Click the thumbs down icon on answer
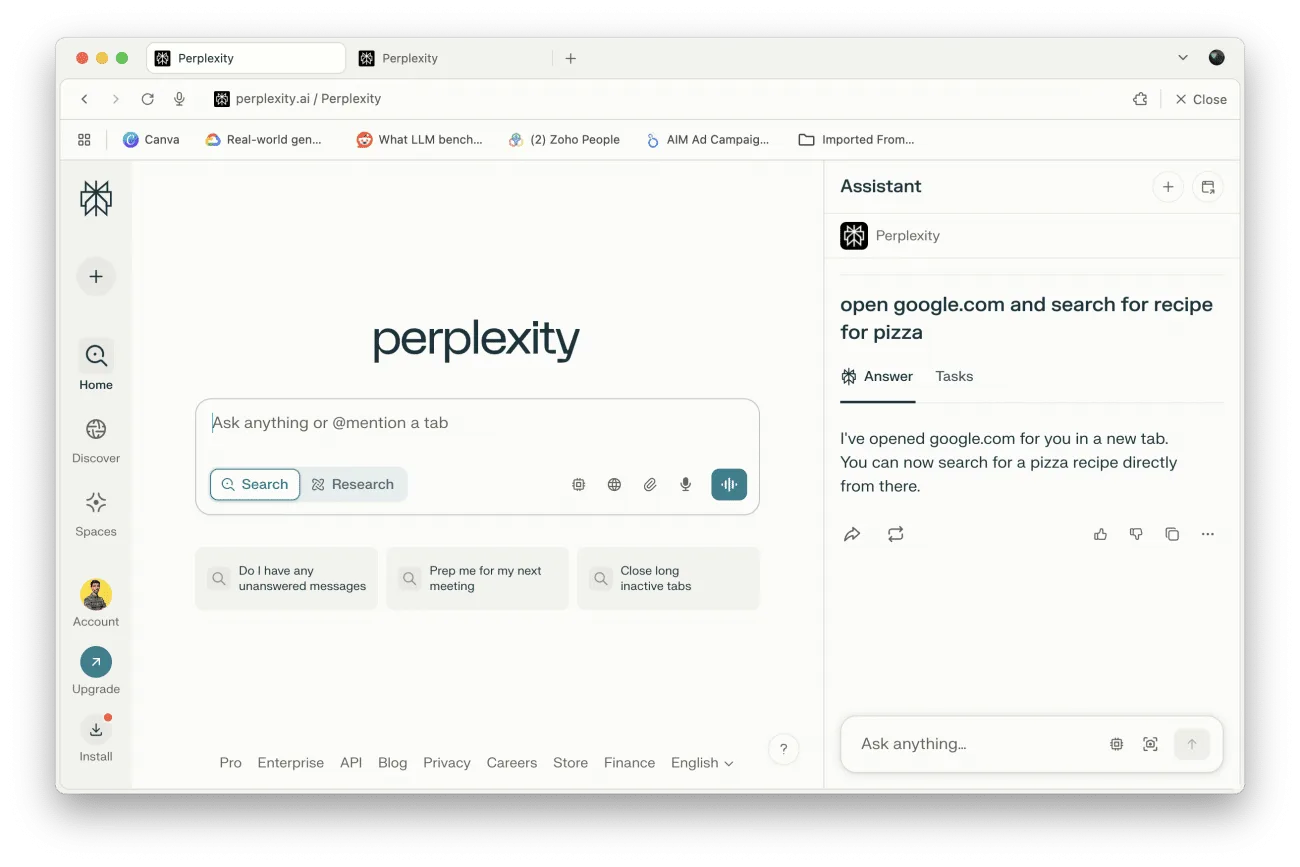The height and width of the screenshot is (867, 1300). tap(1136, 534)
